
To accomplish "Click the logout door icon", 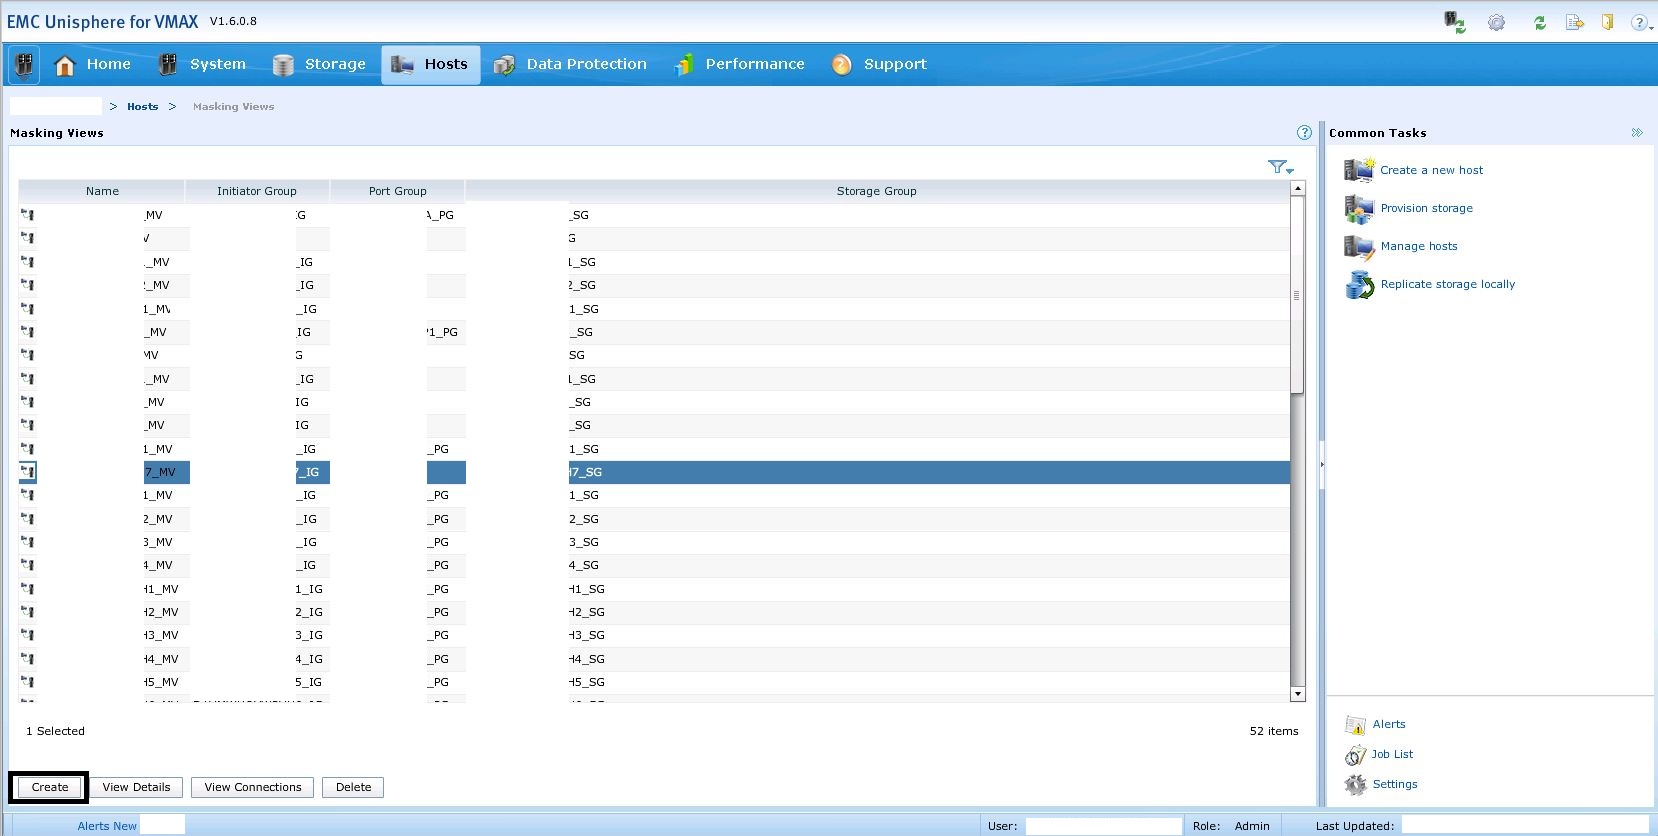I will 1607,22.
